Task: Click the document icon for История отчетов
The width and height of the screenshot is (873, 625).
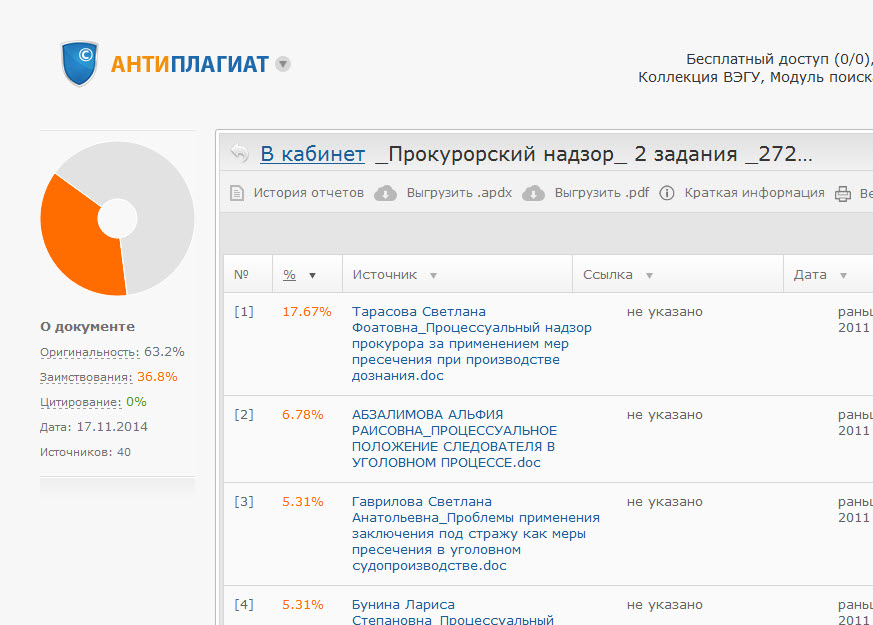Action: click(x=237, y=193)
